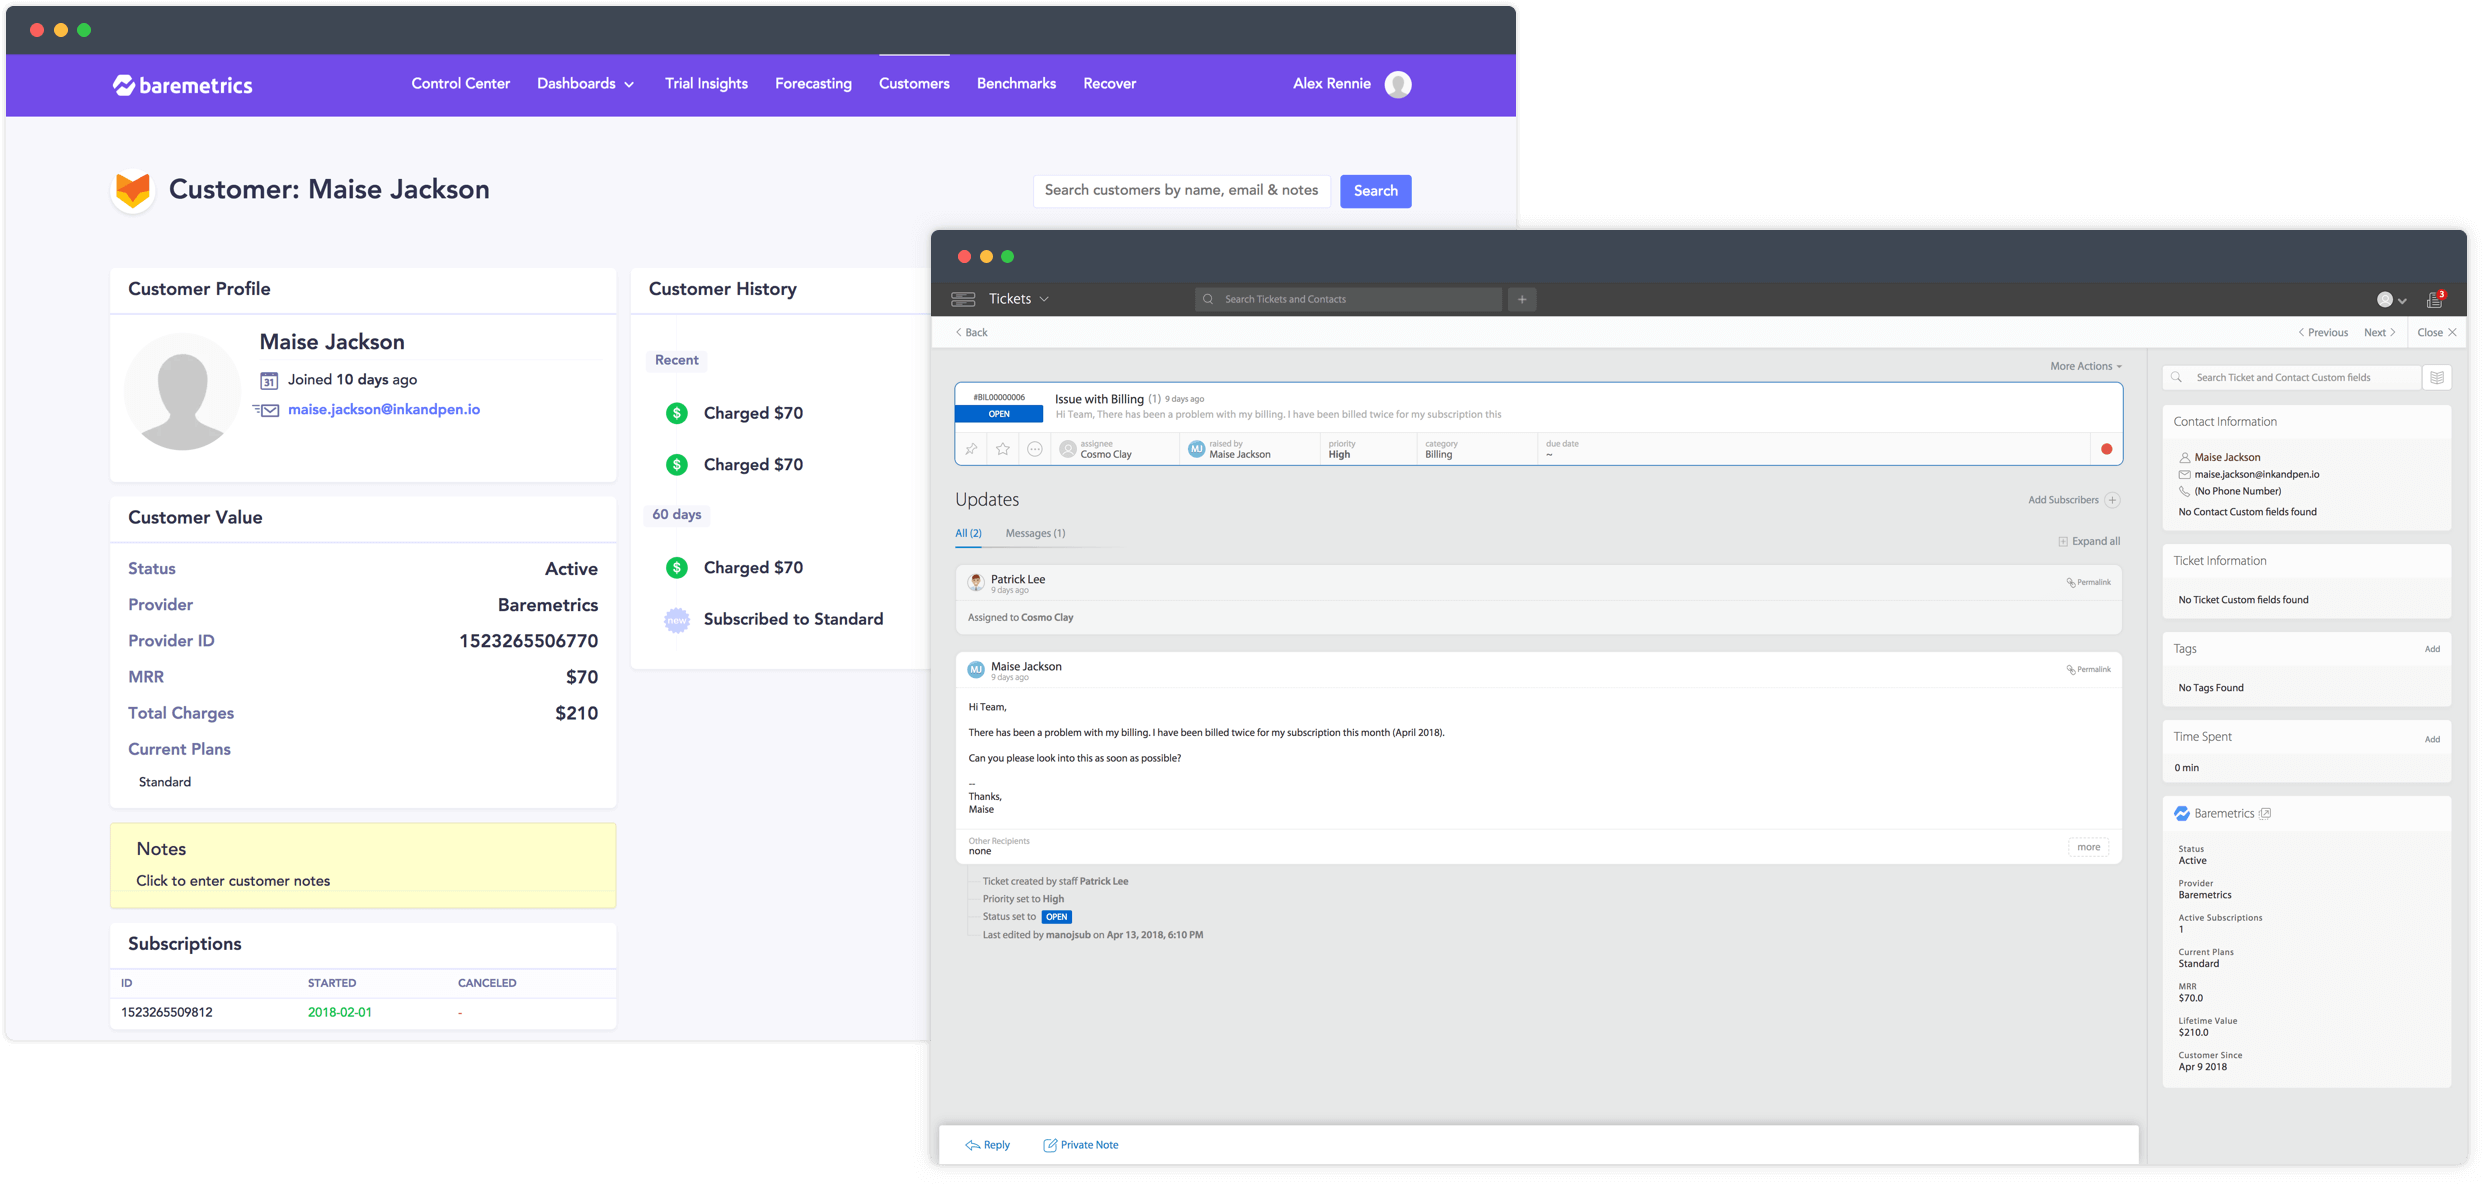Click the fox logo beside customer name
This screenshot has width=2487, height=1184.
pyautogui.click(x=133, y=190)
